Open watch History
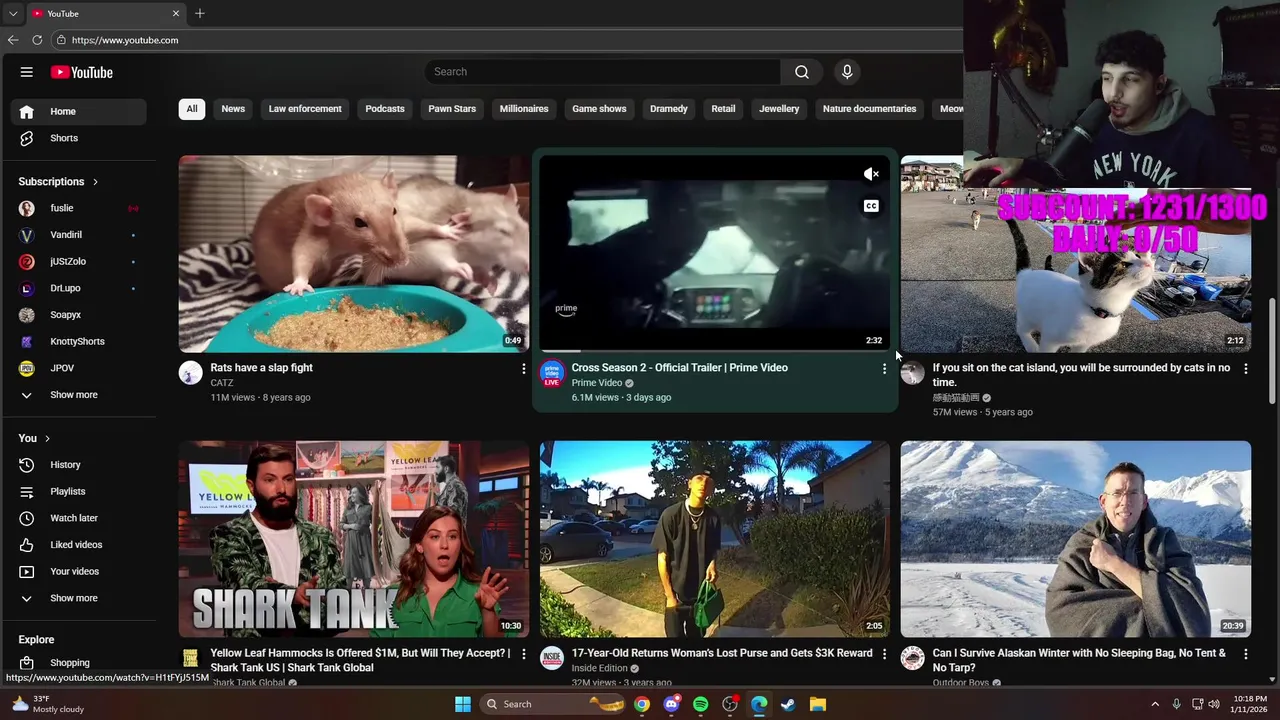The width and height of the screenshot is (1280, 720). coord(78,465)
